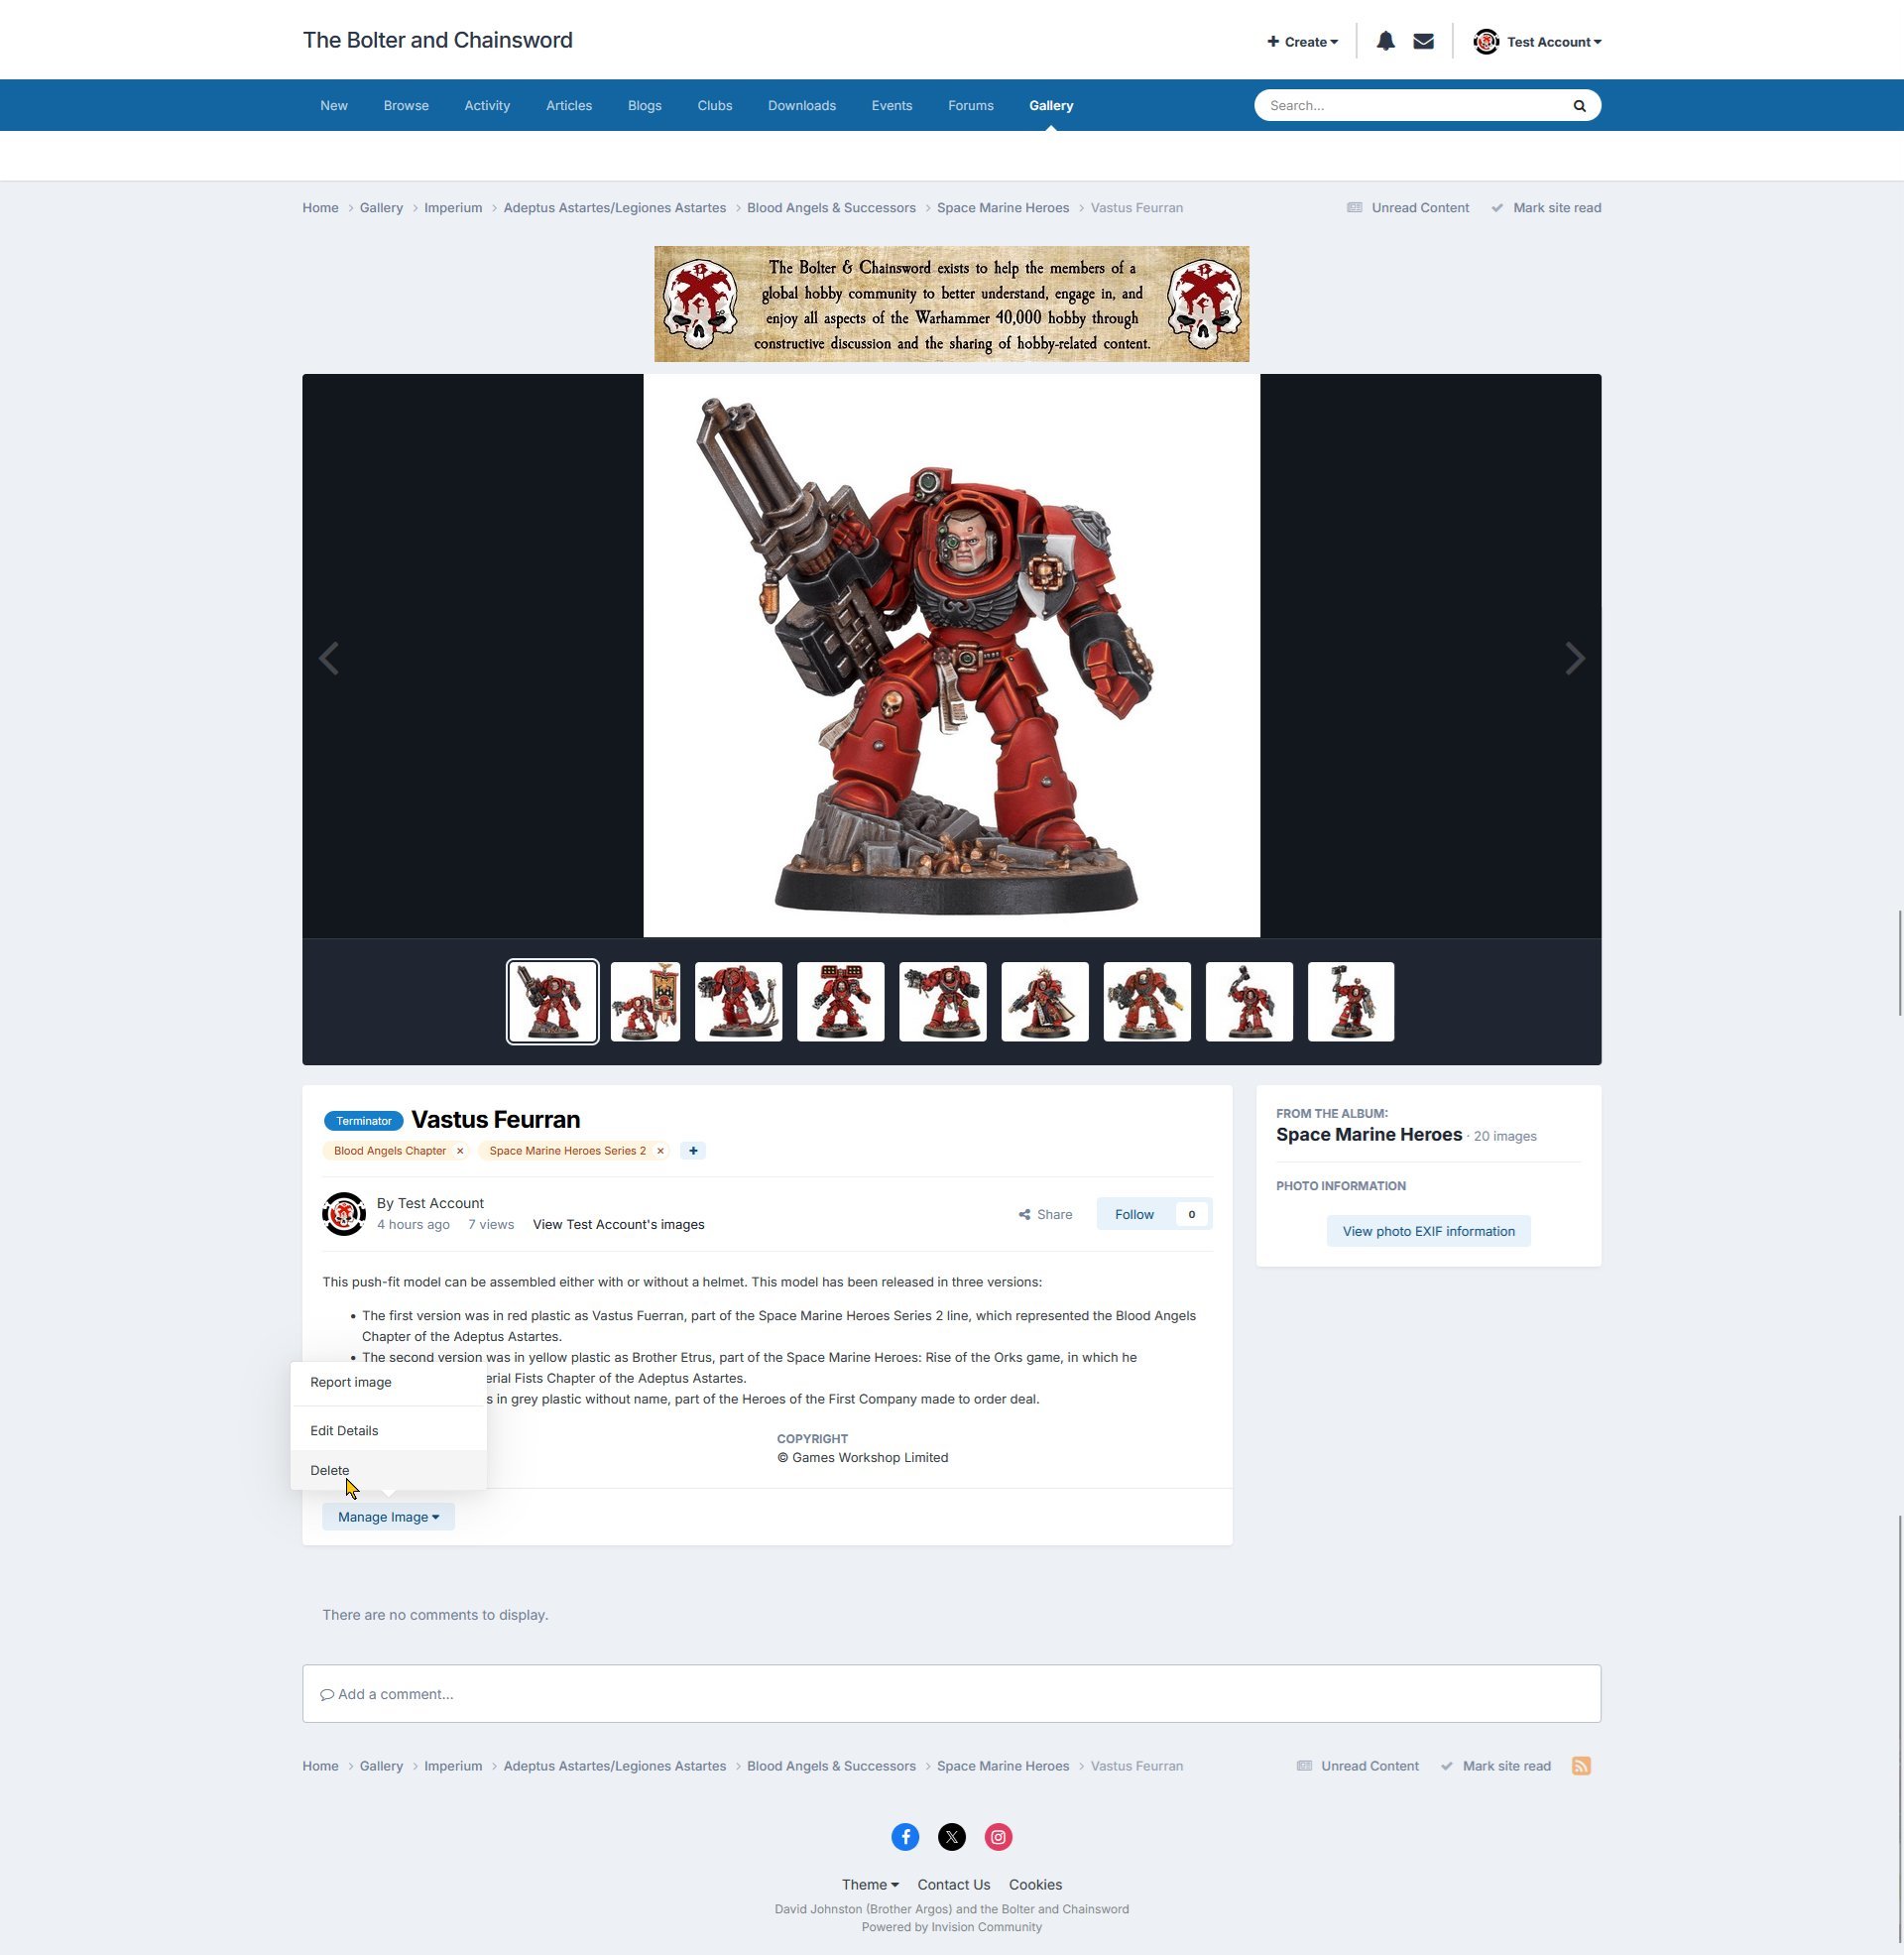Expand the Create dropdown
This screenshot has width=1904, height=1955.
[1302, 42]
